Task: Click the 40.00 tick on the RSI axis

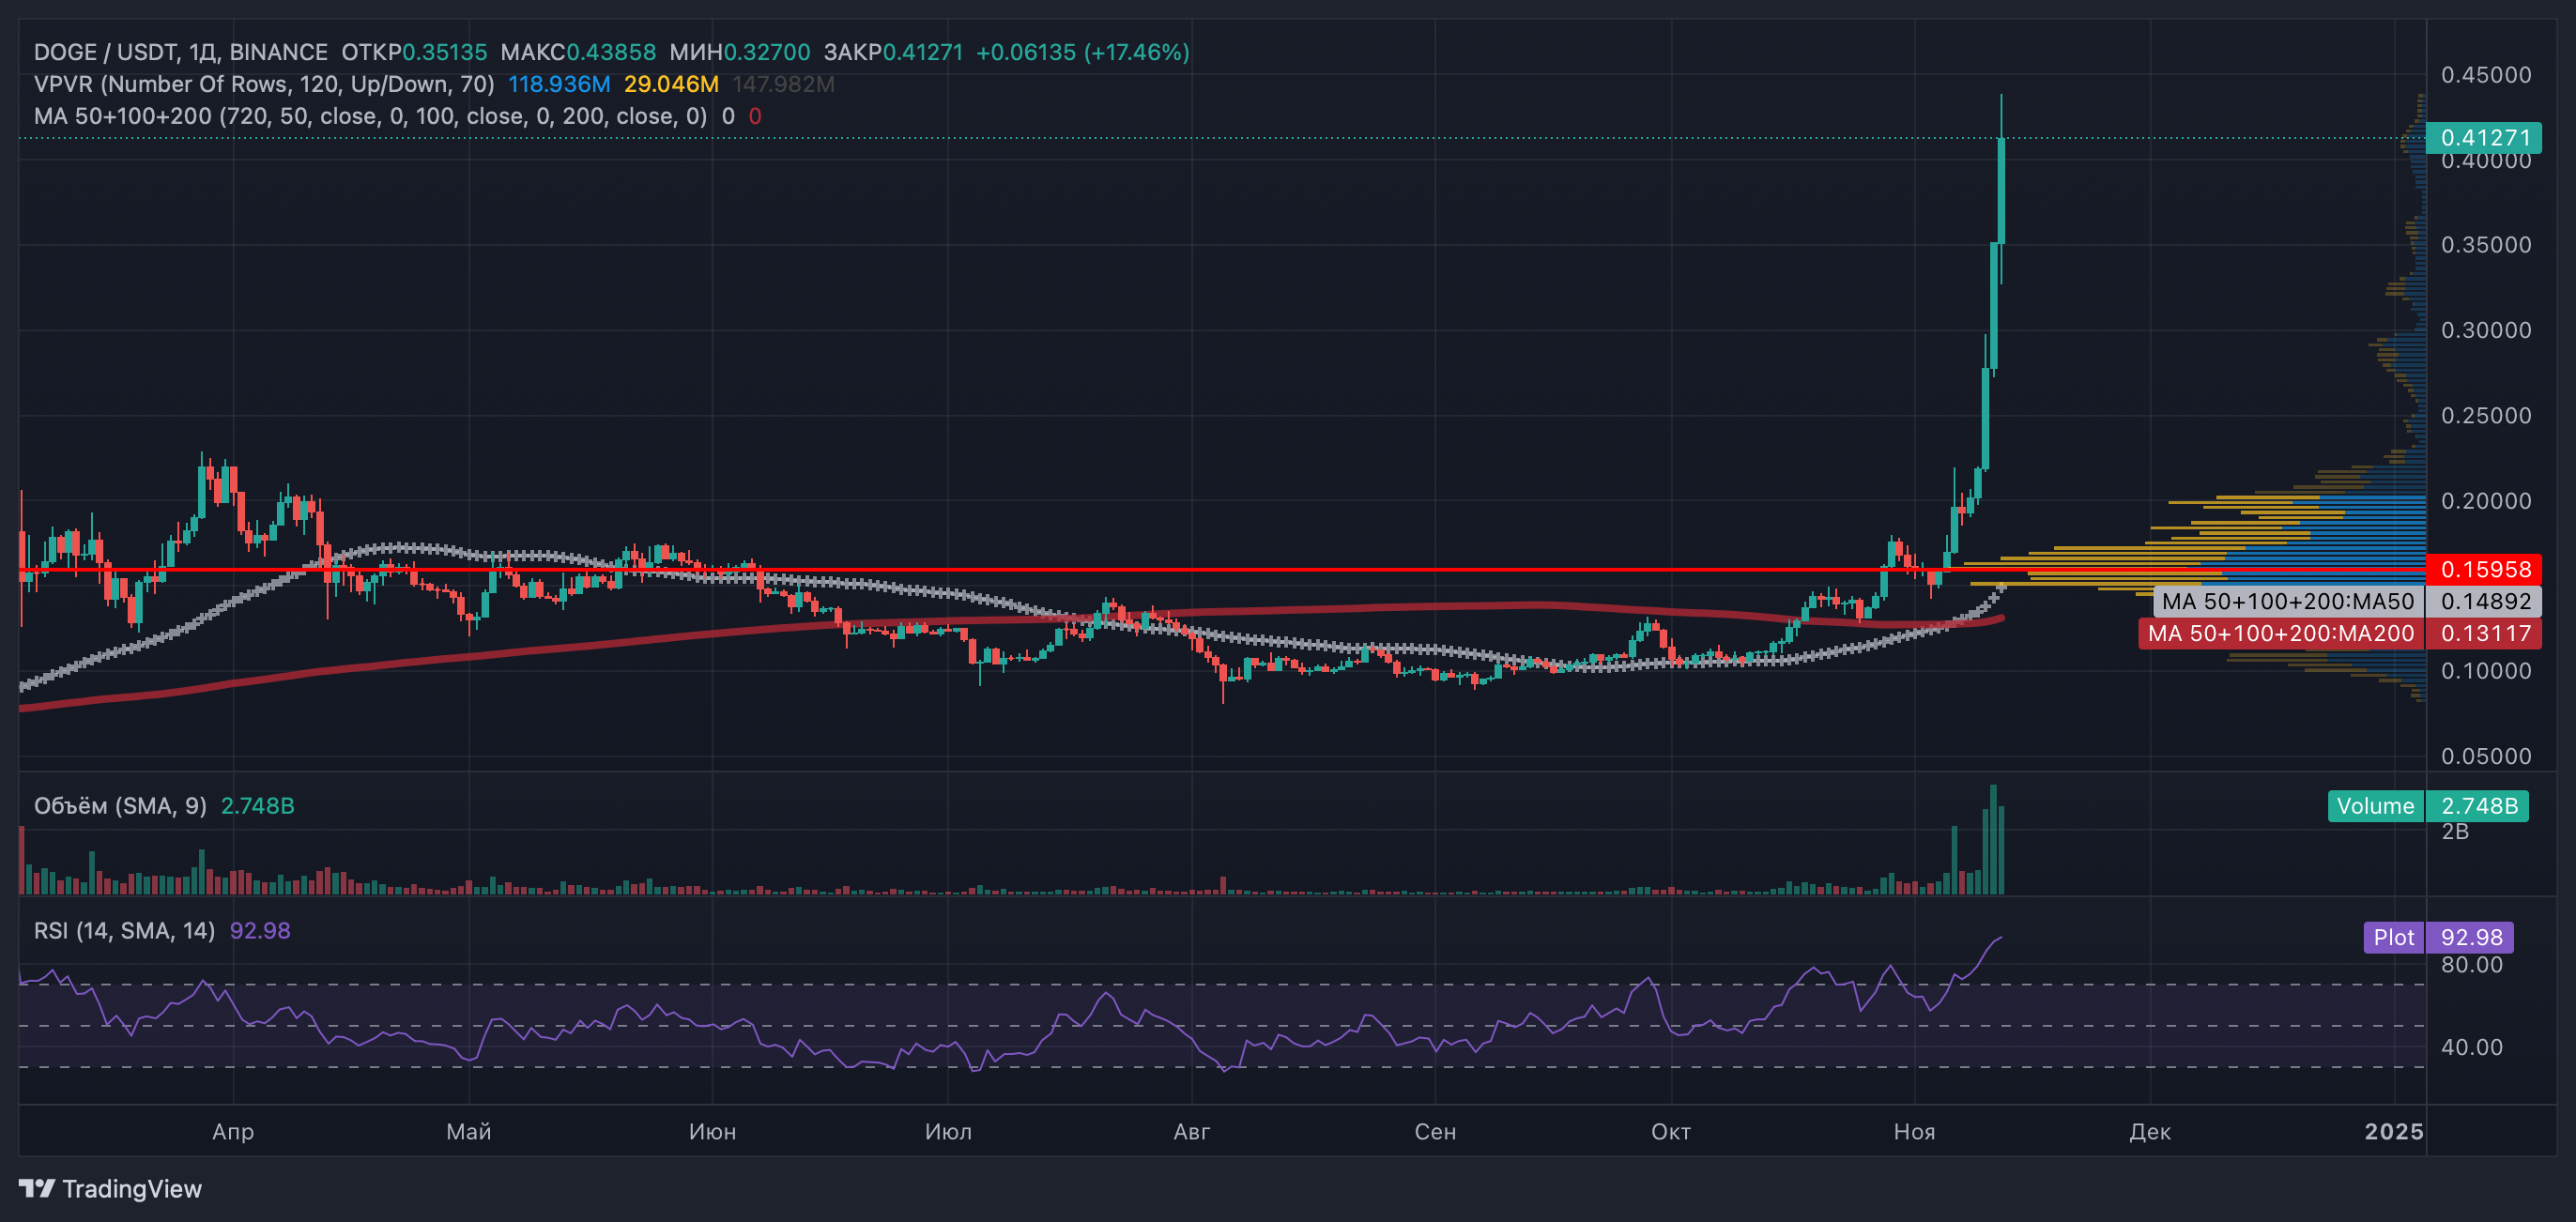Action: 2471,1047
